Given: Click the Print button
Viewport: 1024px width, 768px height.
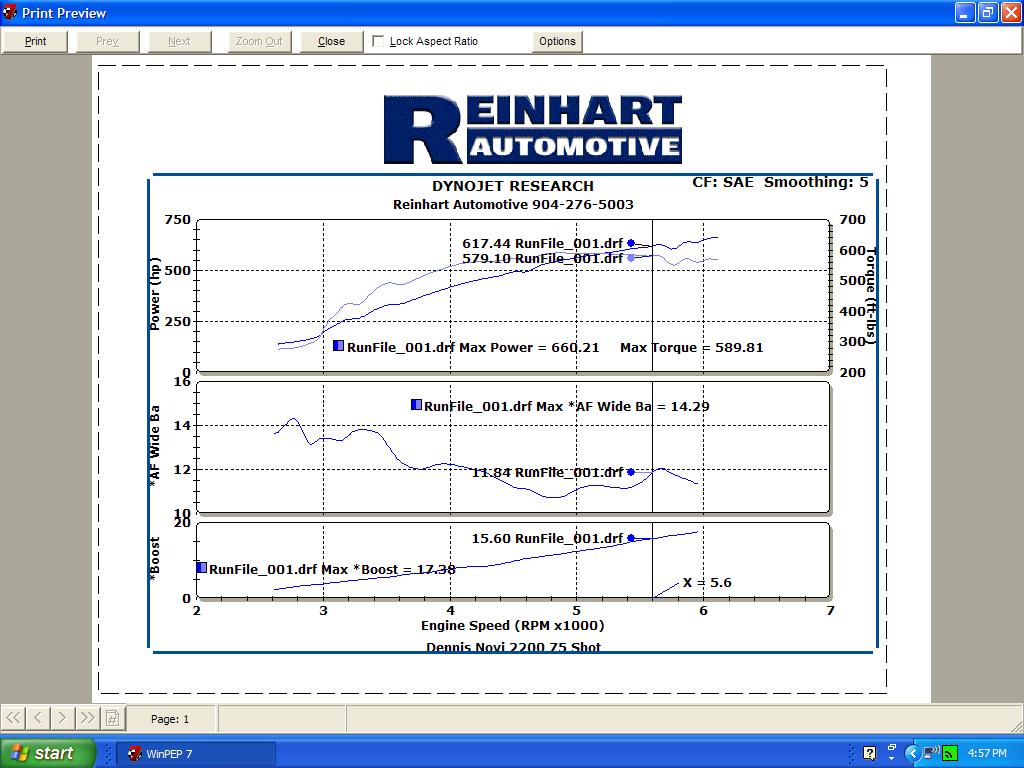Looking at the screenshot, I should coord(35,41).
